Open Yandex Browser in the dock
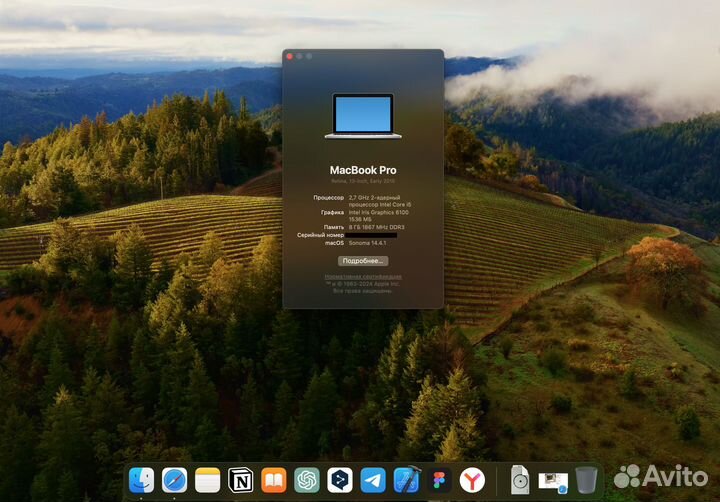This screenshot has height=502, width=720. click(x=472, y=480)
